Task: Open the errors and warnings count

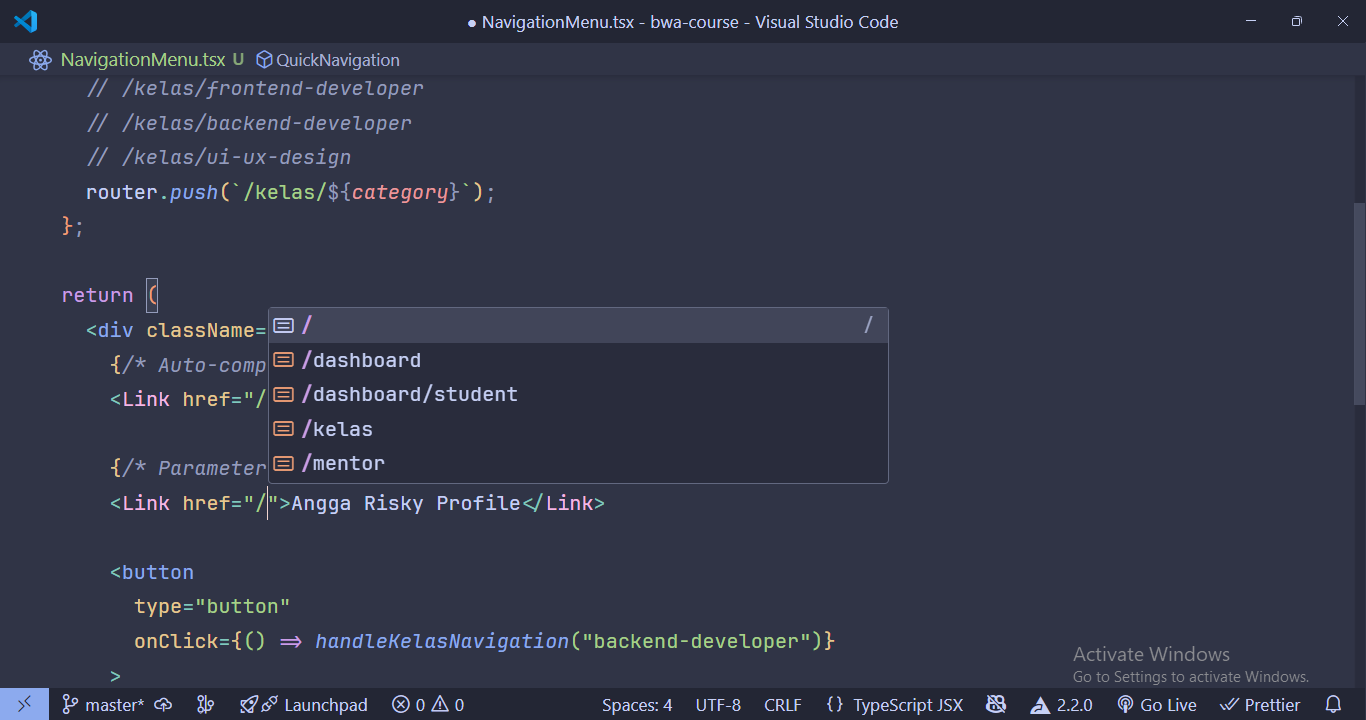Action: coord(428,705)
